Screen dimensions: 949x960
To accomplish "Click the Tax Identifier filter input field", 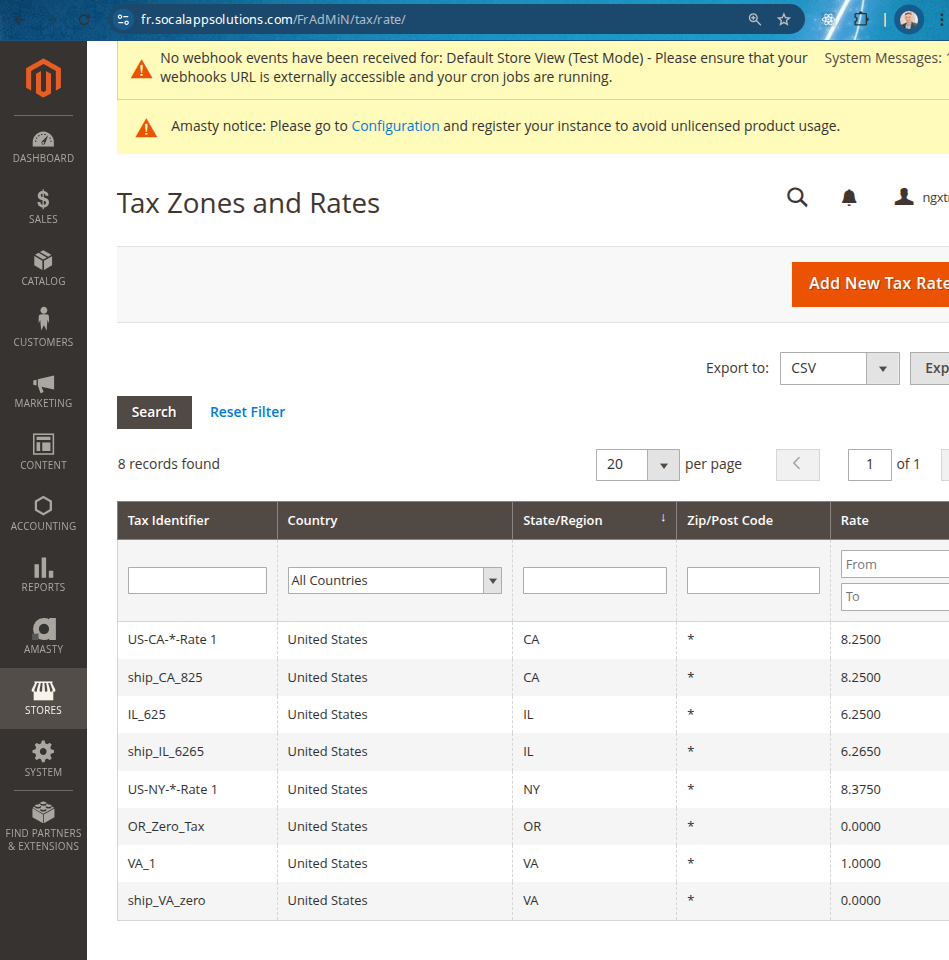I will pyautogui.click(x=197, y=580).
